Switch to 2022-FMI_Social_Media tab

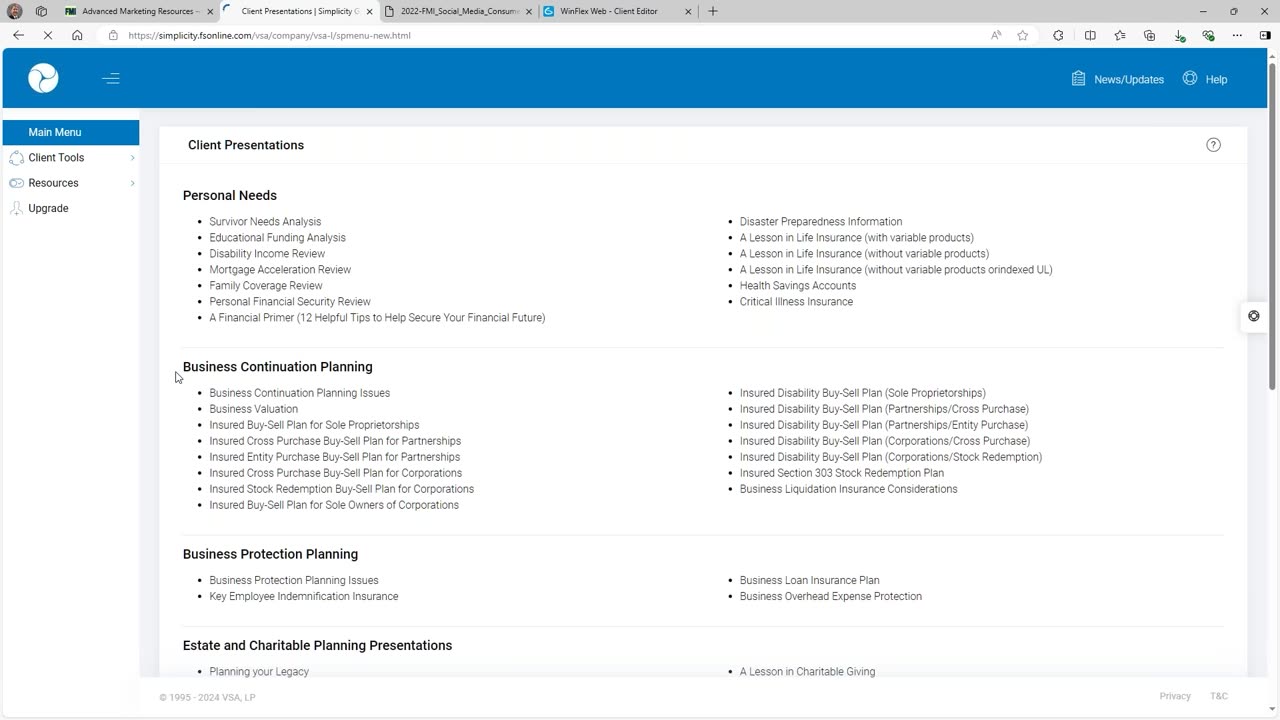[x=460, y=11]
